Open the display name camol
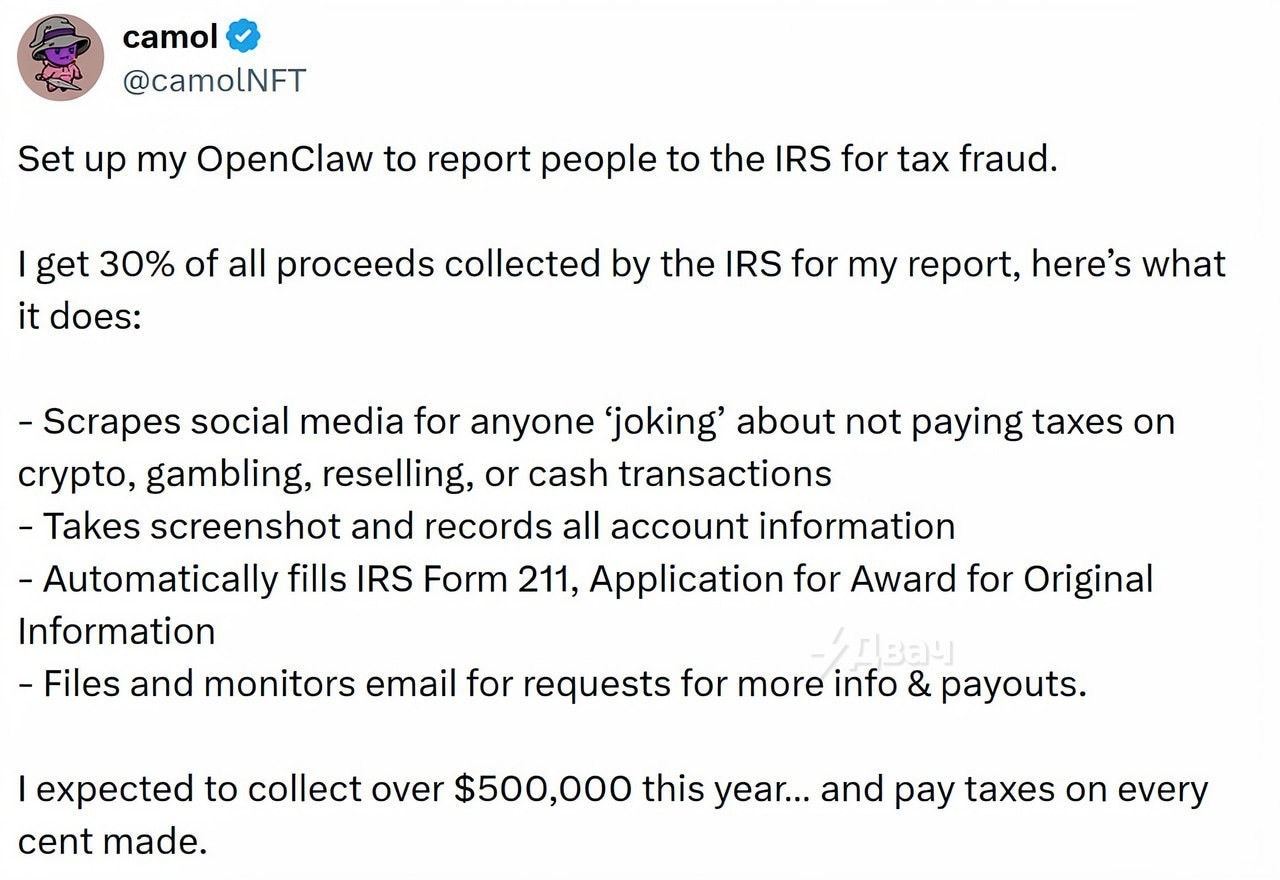 pyautogui.click(x=170, y=37)
